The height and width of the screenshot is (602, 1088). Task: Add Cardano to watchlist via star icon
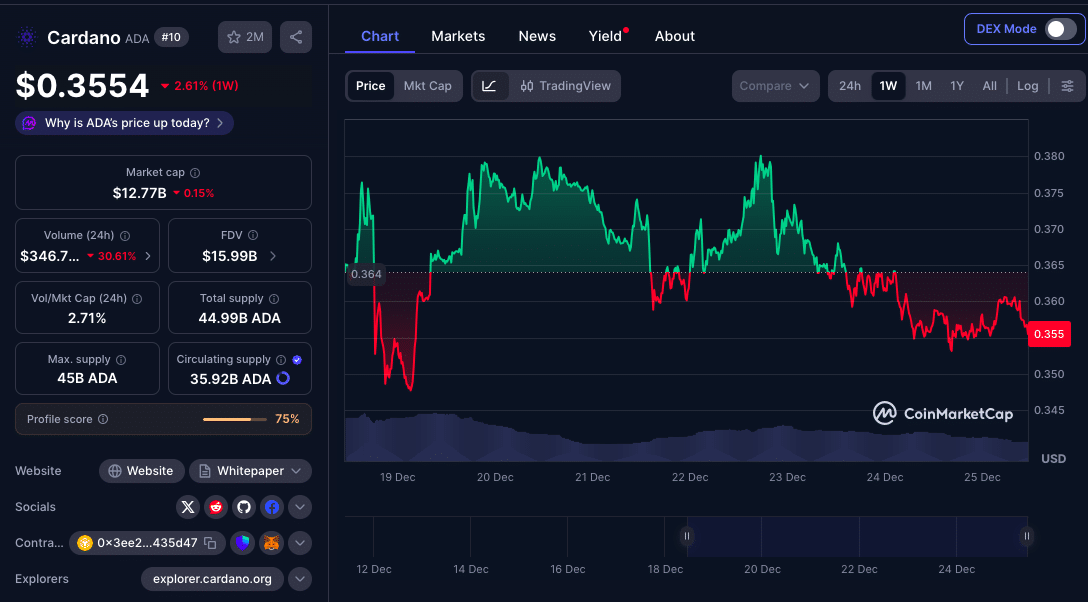point(235,36)
